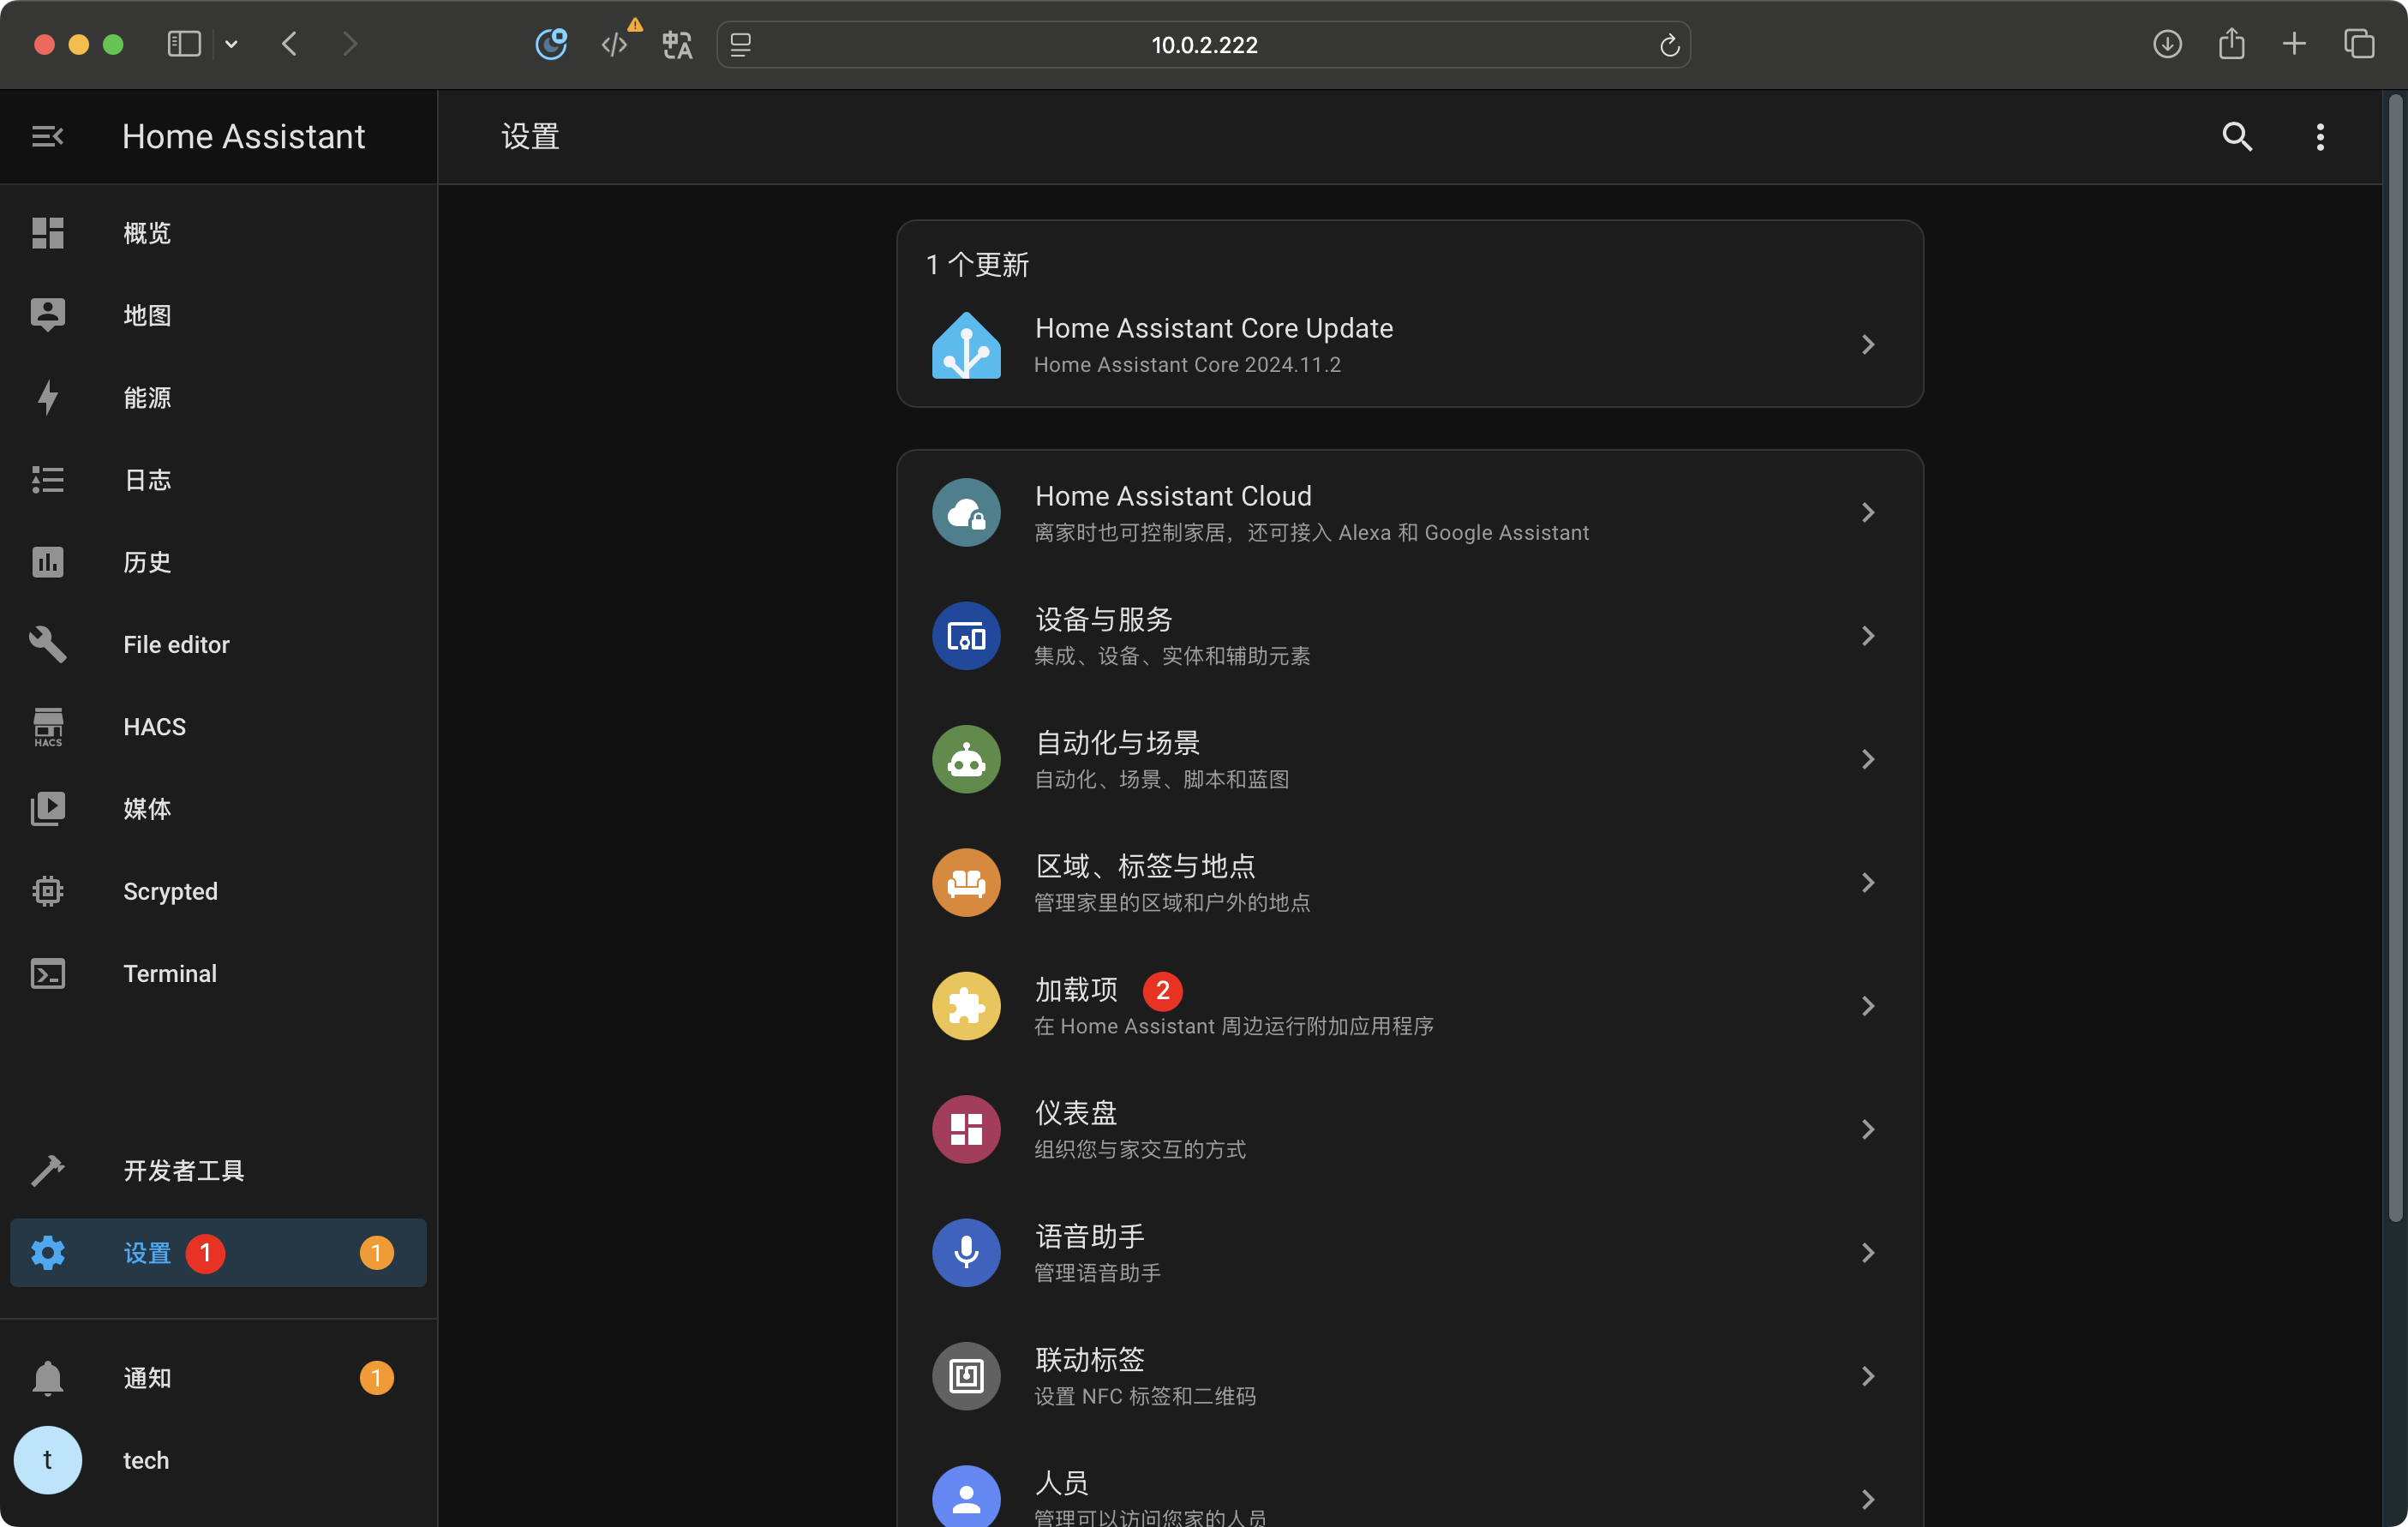Select 概览 in the sidebar

[x=218, y=233]
